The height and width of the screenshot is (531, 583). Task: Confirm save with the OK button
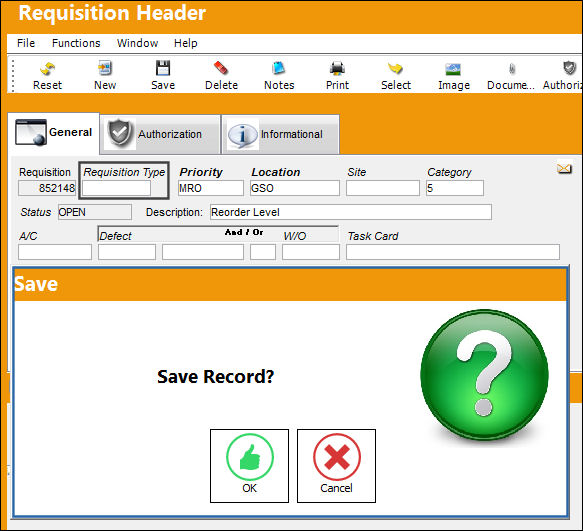point(249,466)
